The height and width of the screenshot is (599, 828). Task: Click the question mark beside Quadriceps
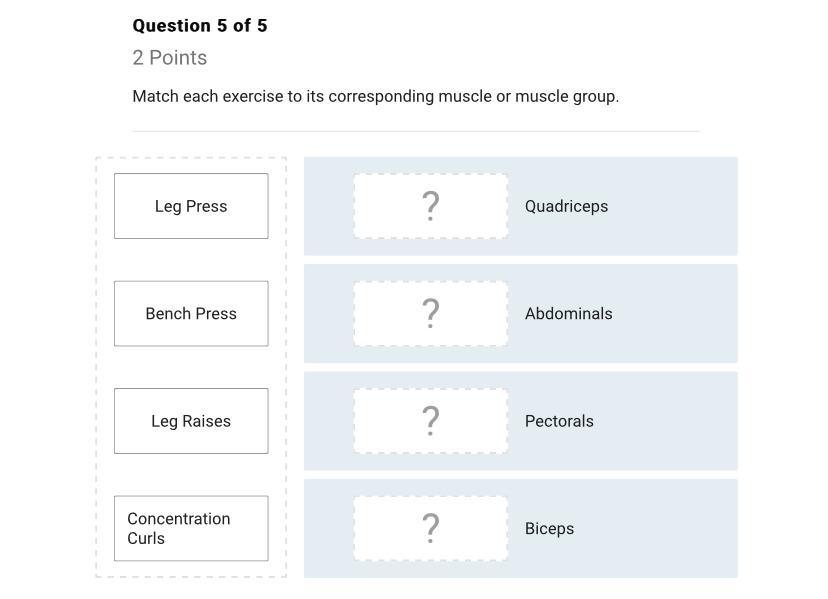(x=431, y=206)
